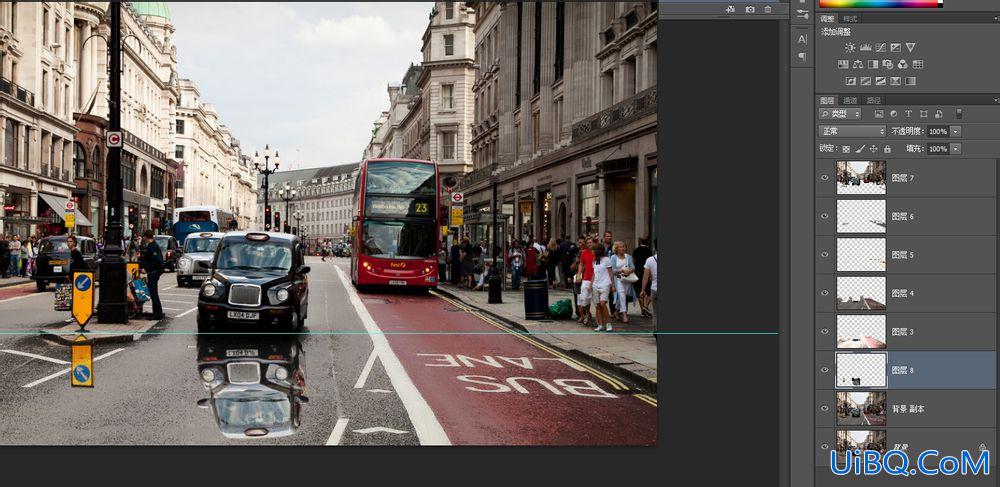Add a Brightness/Contrast adjustment
1000x487 pixels.
coord(850,47)
